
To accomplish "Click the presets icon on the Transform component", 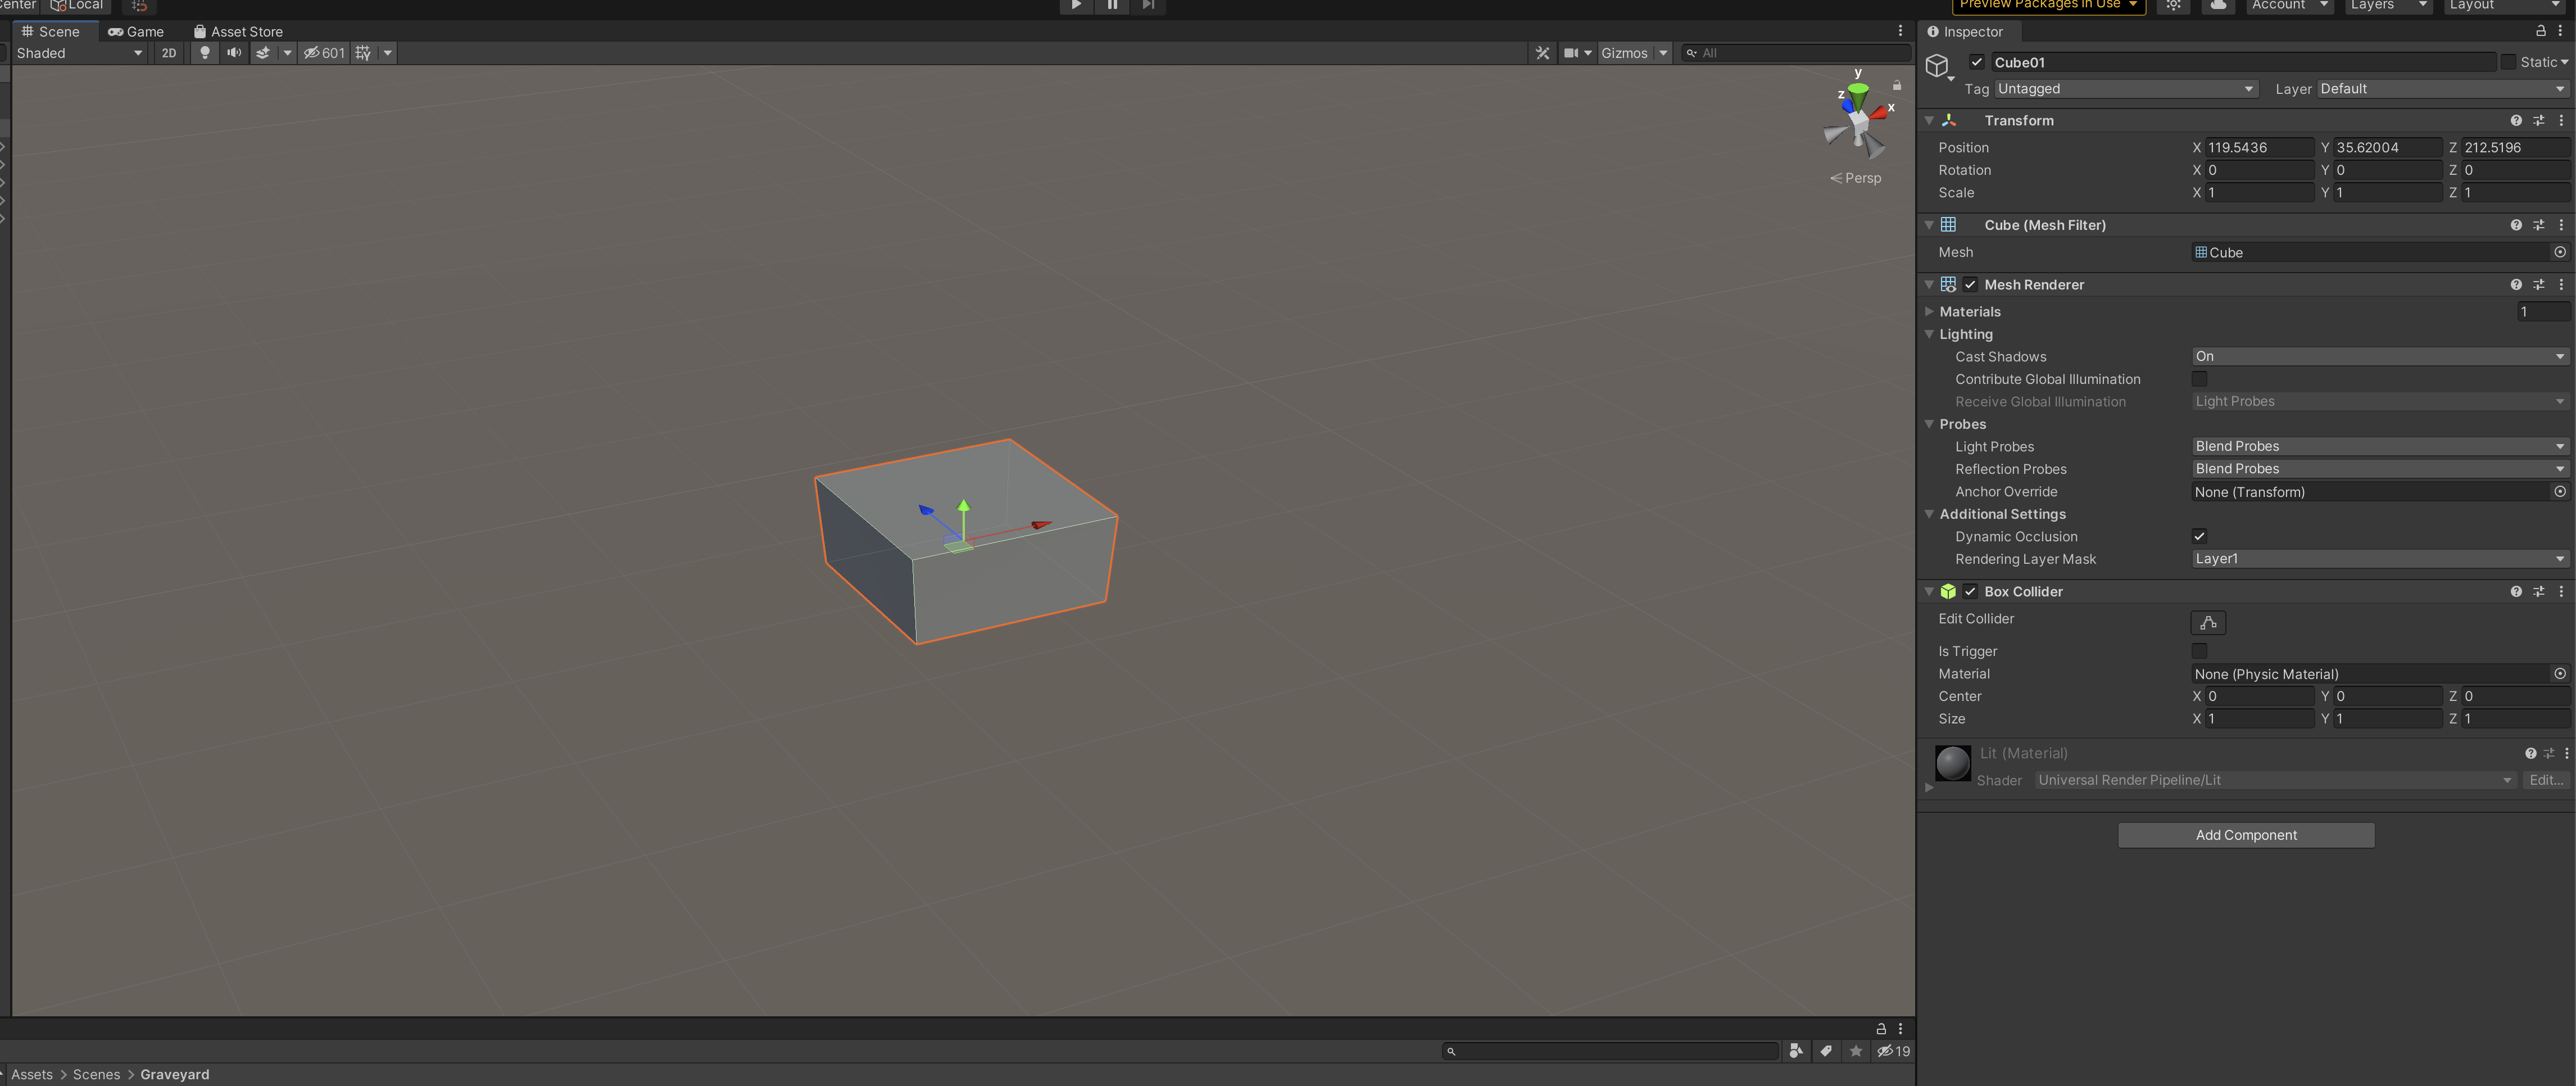I will click(2538, 120).
